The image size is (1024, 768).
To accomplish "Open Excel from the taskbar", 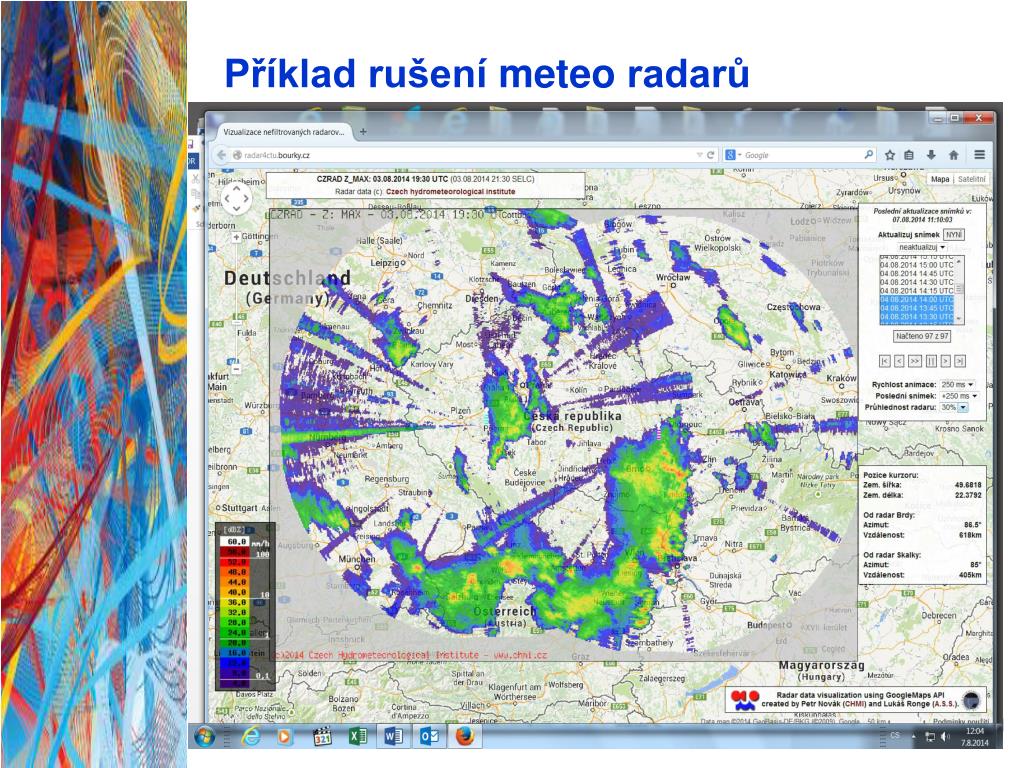I will (357, 737).
